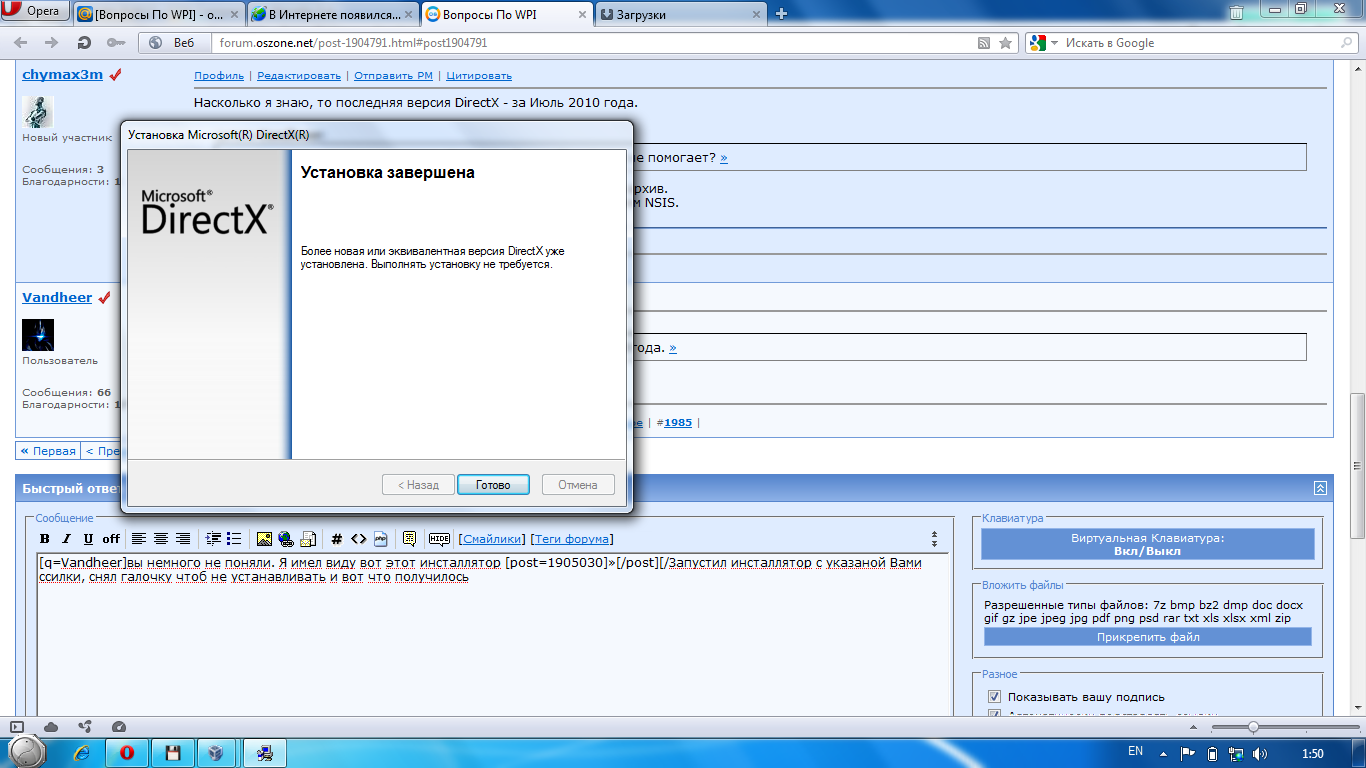Screen dimensions: 1366x768
Task: Open the 'Теги форума' link
Action: point(572,539)
